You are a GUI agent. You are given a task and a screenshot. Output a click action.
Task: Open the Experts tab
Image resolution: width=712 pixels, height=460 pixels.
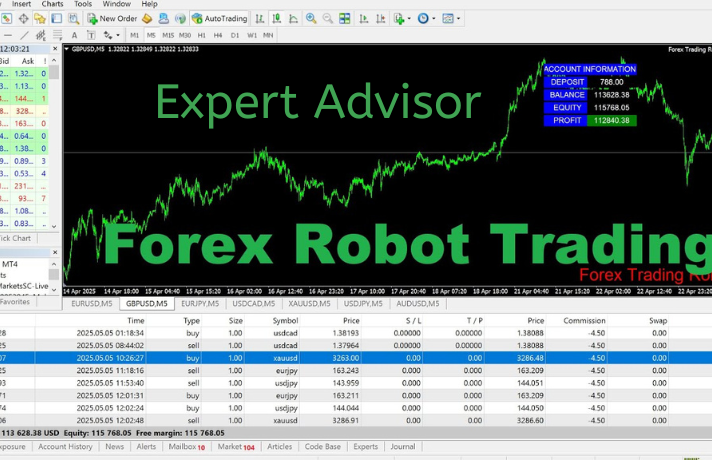366,447
